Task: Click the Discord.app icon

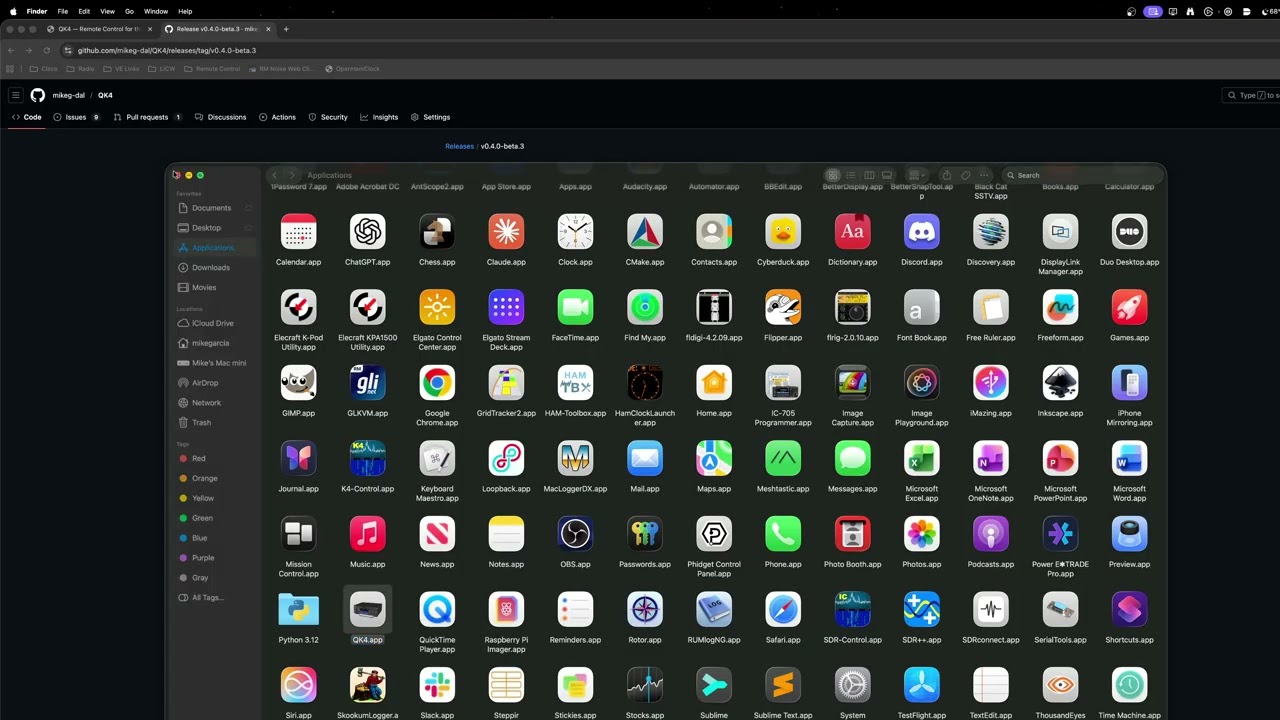Action: tap(921, 232)
